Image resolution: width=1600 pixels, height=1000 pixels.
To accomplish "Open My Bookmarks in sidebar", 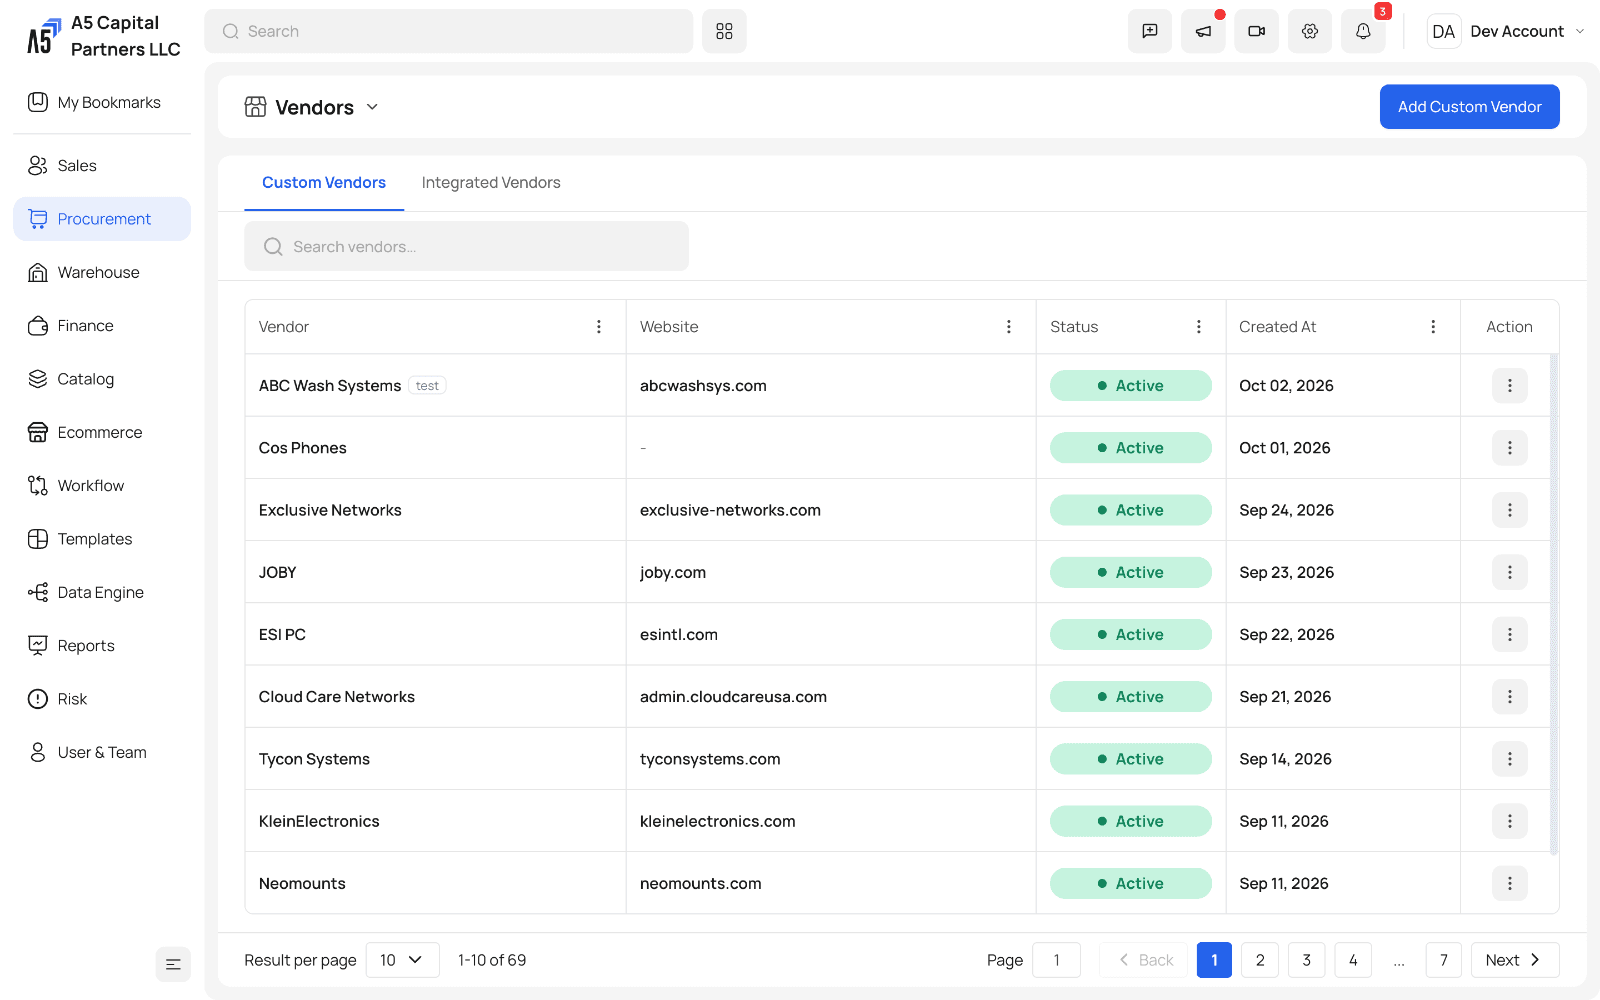I will click(x=102, y=102).
